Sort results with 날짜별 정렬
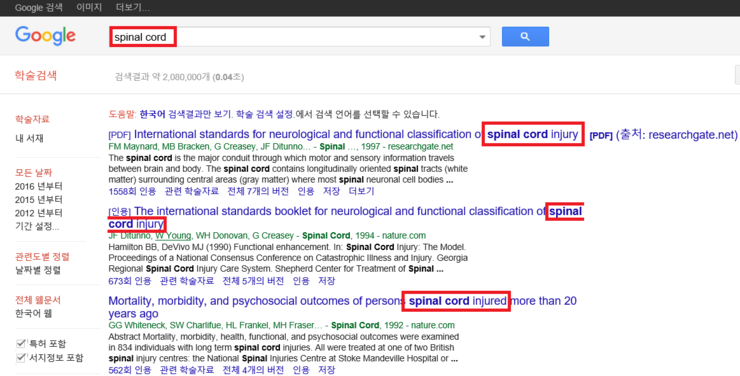The height and width of the screenshot is (376, 740). coord(38,270)
